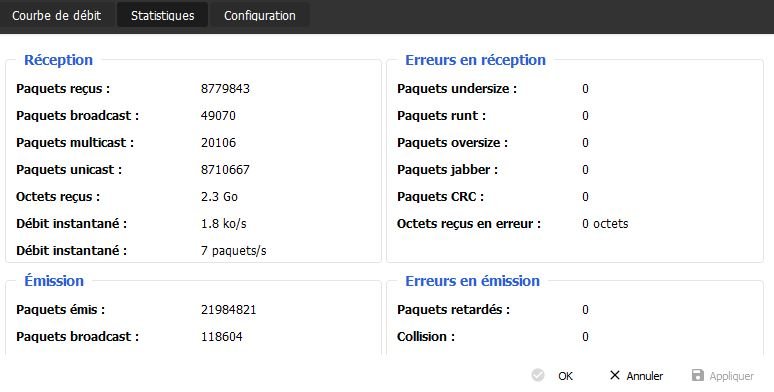Image resolution: width=774 pixels, height=392 pixels.
Task: Click the 7 paquets/s value
Action: pyautogui.click(x=233, y=251)
